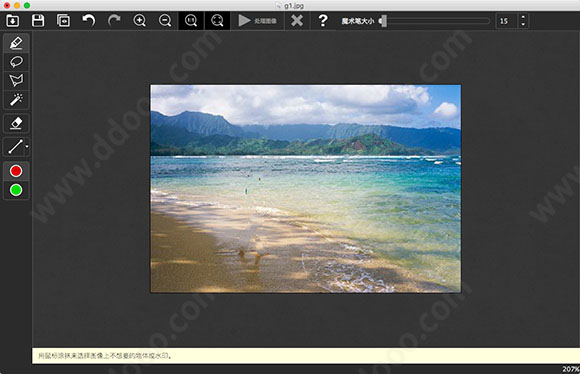The height and width of the screenshot is (374, 580).
Task: Expand the Line tool dropdown arrow
Action: [x=27, y=146]
